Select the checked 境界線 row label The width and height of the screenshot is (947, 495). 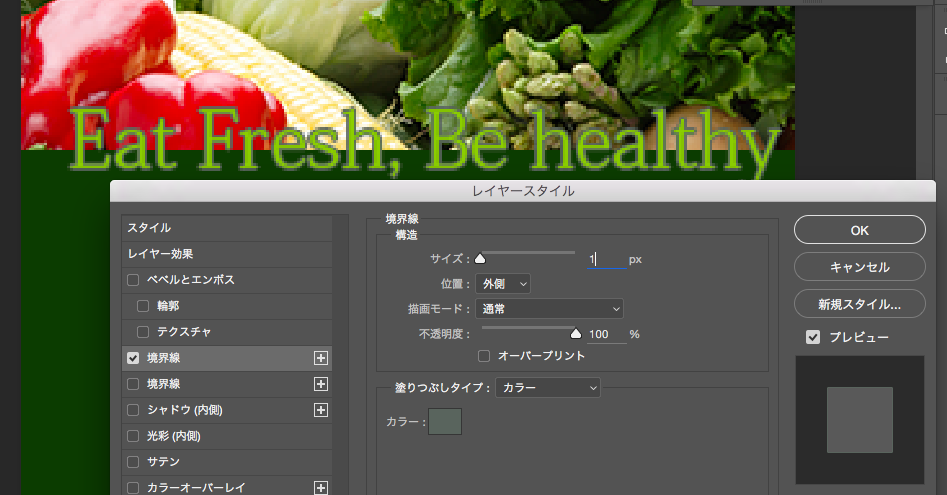(x=164, y=358)
